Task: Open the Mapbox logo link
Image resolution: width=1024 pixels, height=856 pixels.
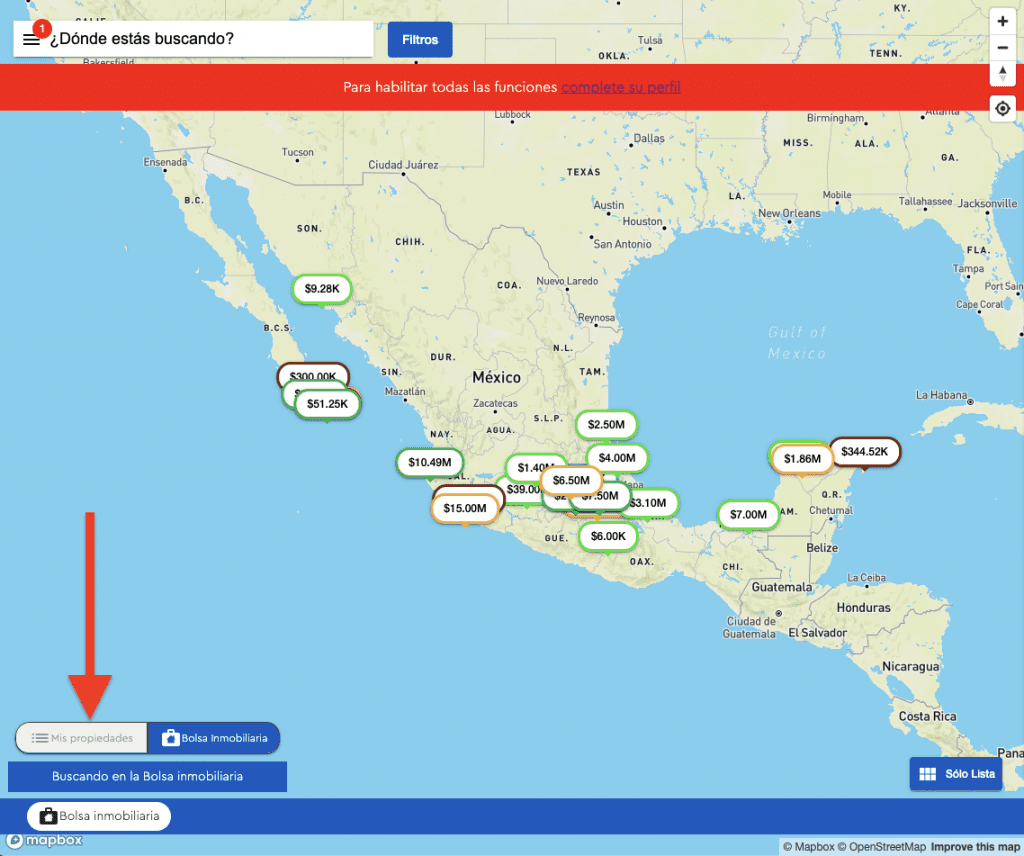Action: [45, 840]
